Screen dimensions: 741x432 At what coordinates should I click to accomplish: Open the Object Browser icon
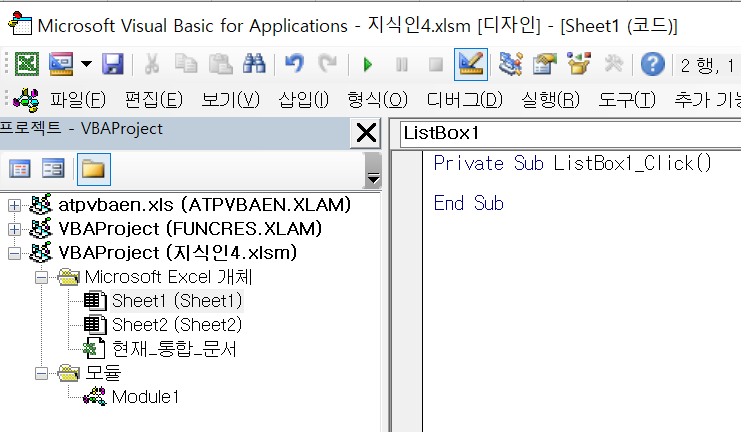click(x=579, y=64)
